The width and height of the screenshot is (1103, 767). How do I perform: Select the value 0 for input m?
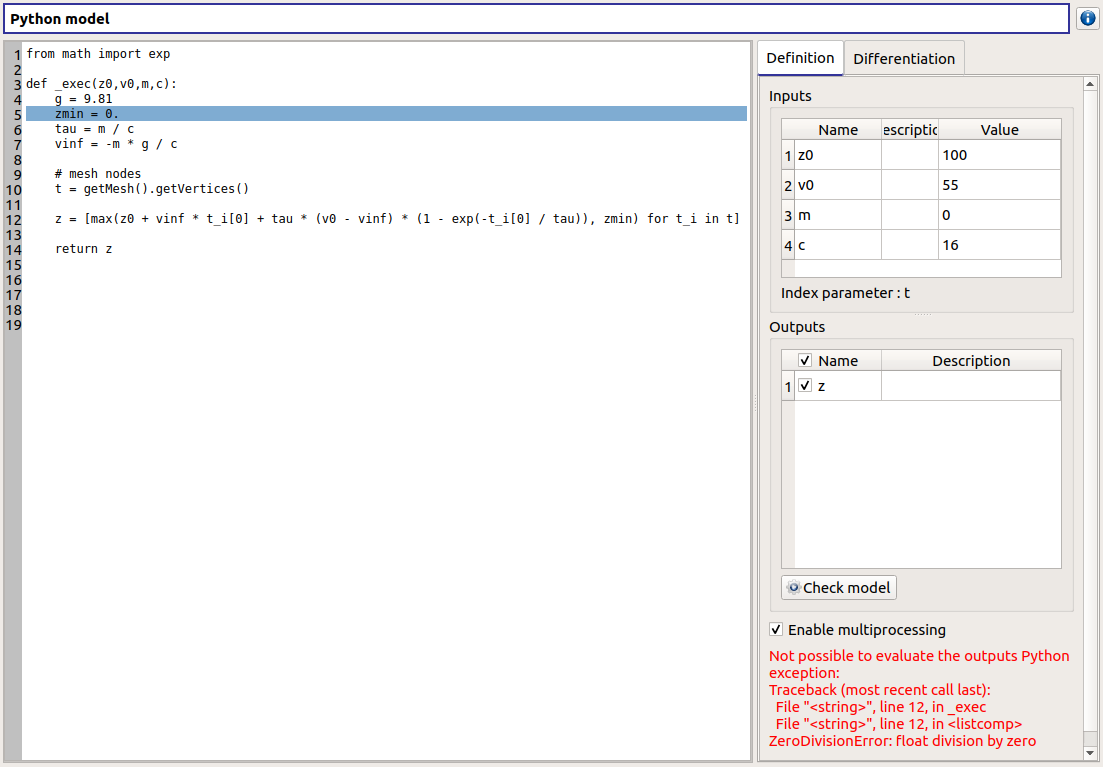[997, 215]
